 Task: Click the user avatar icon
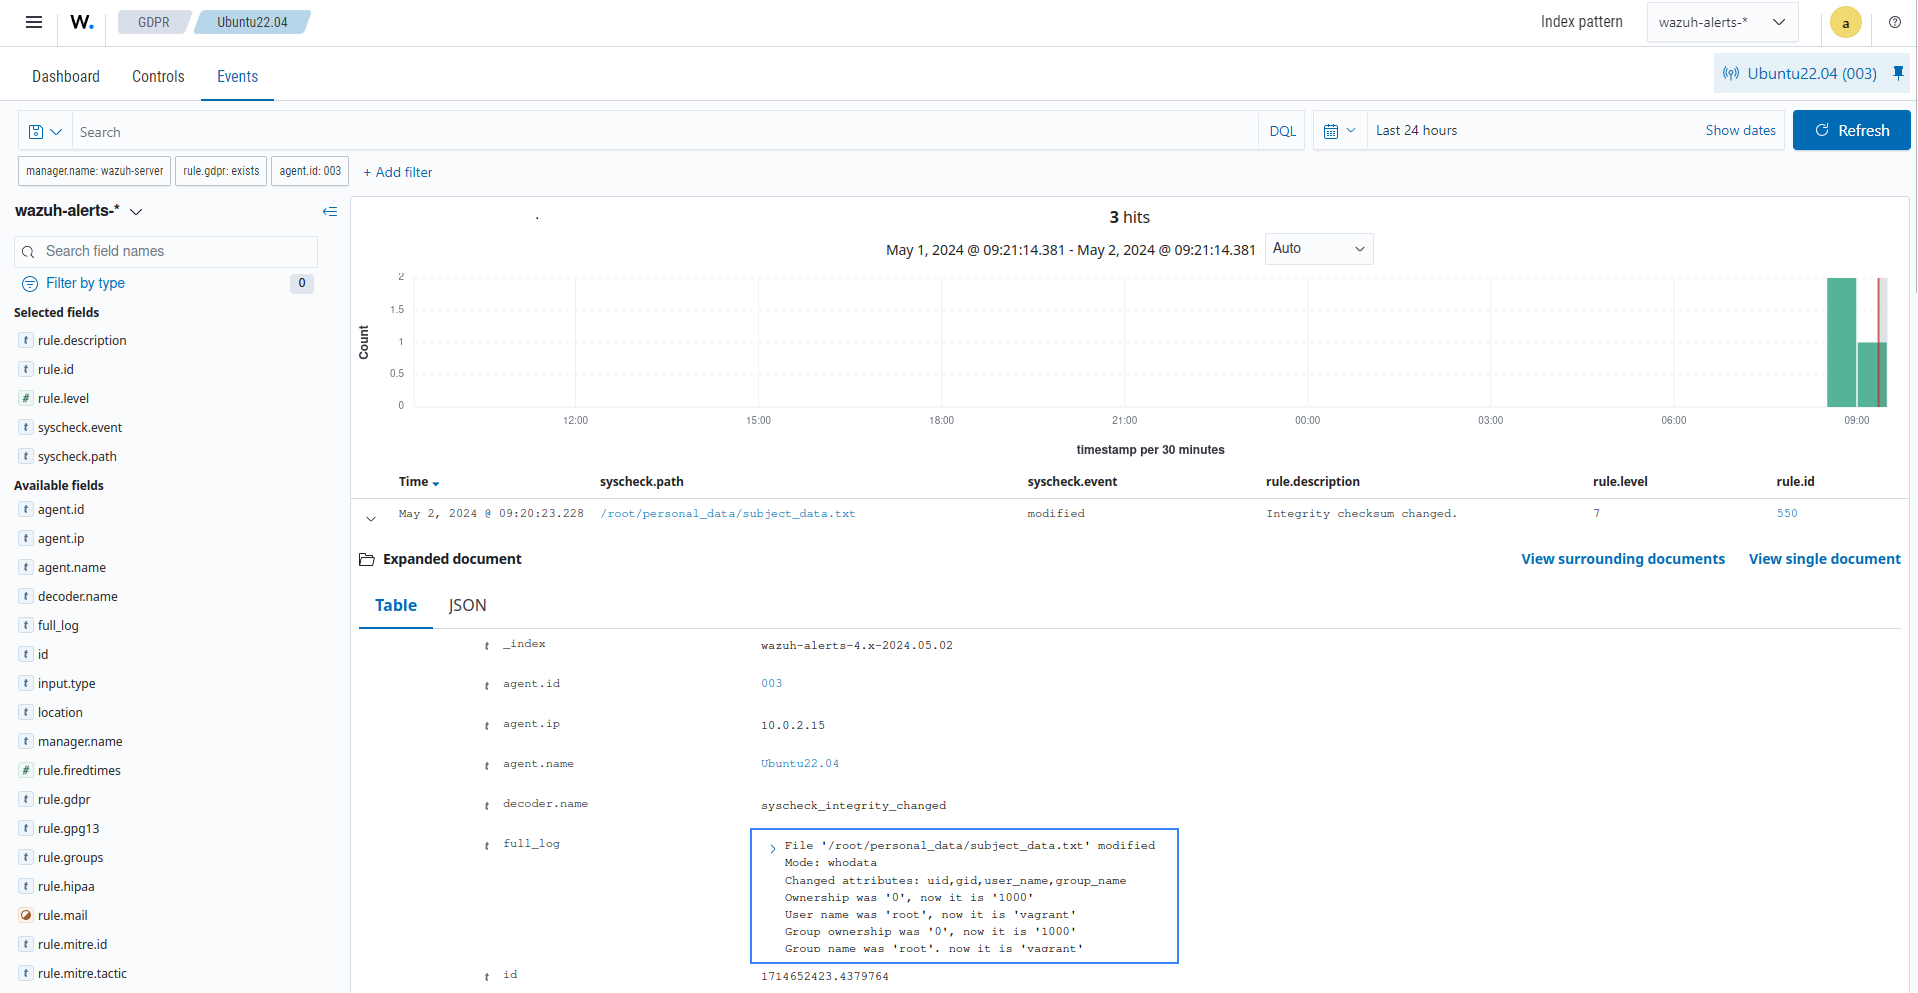pyautogui.click(x=1845, y=22)
